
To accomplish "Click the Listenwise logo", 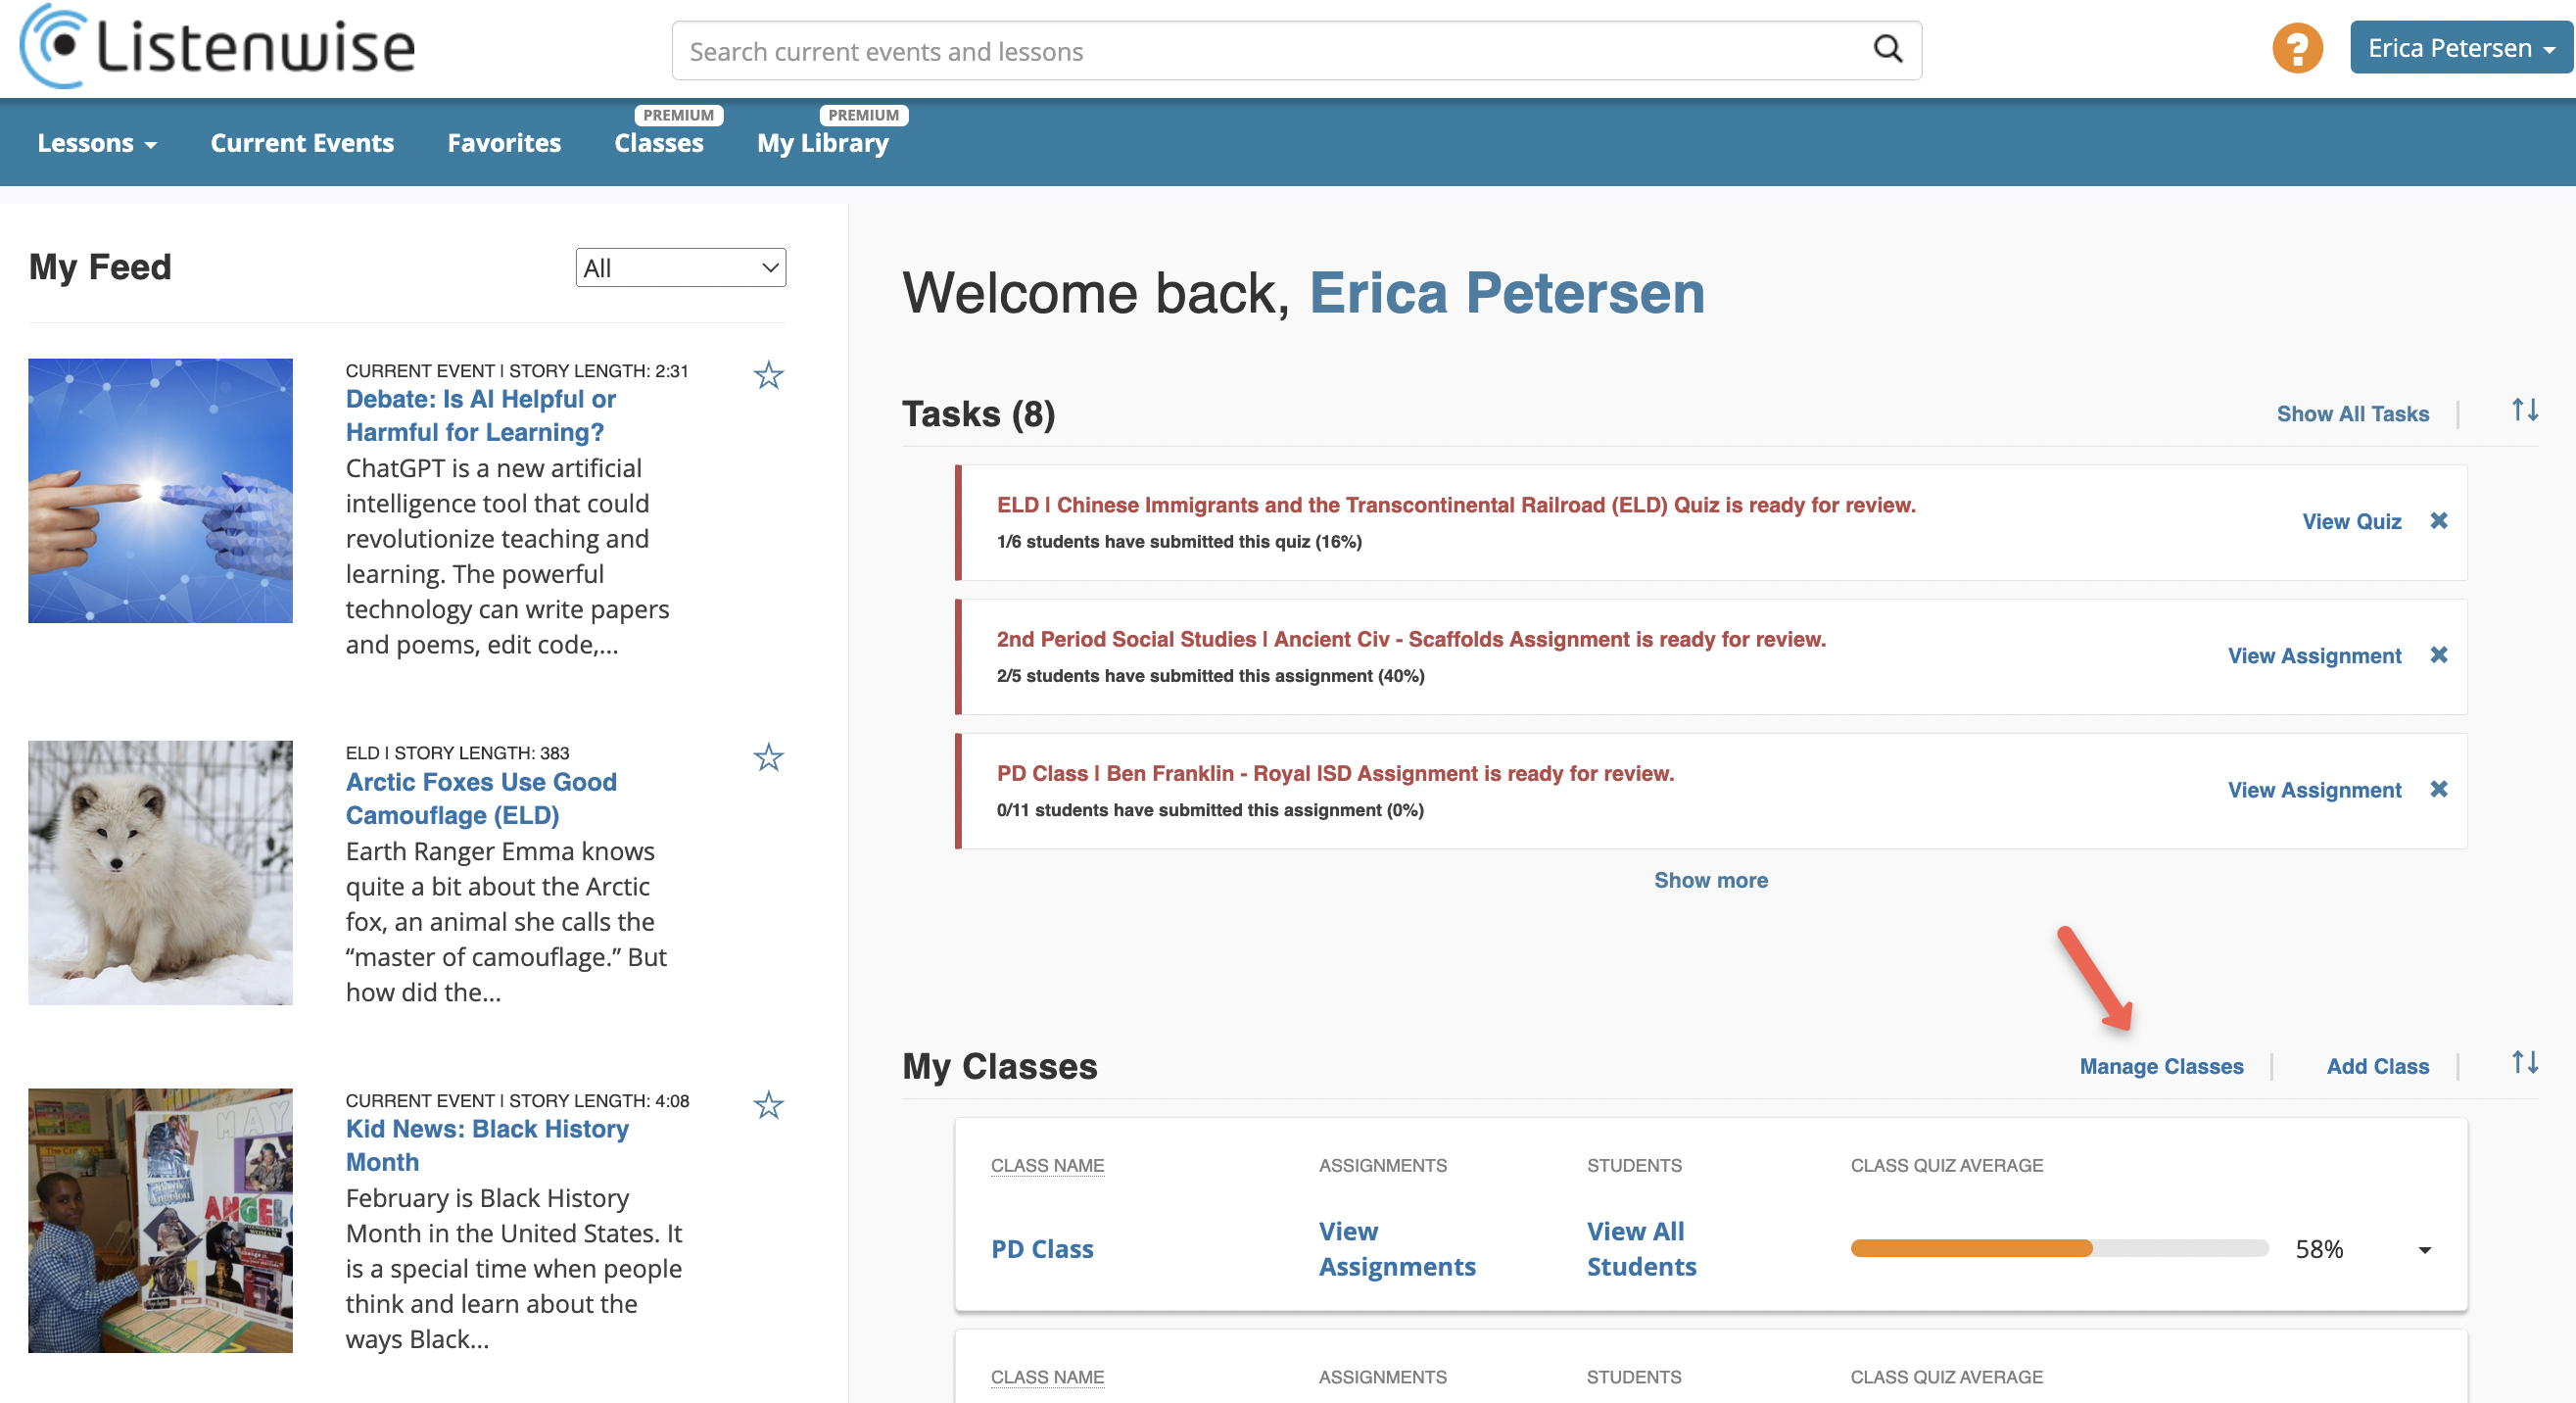I will [217, 46].
